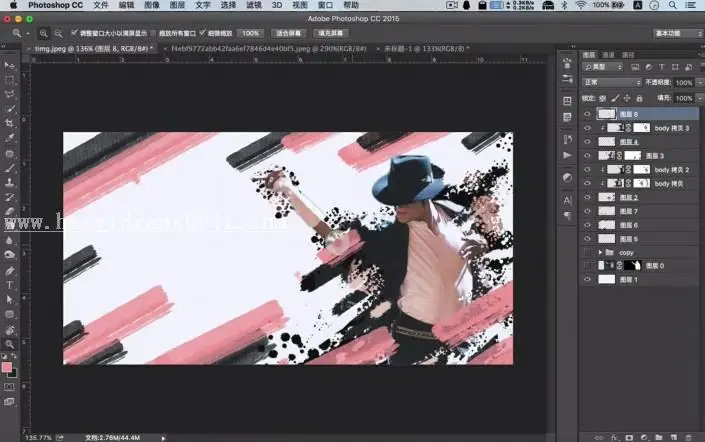705x442 pixels.
Task: Click the lock all icon
Action: [x=639, y=98]
